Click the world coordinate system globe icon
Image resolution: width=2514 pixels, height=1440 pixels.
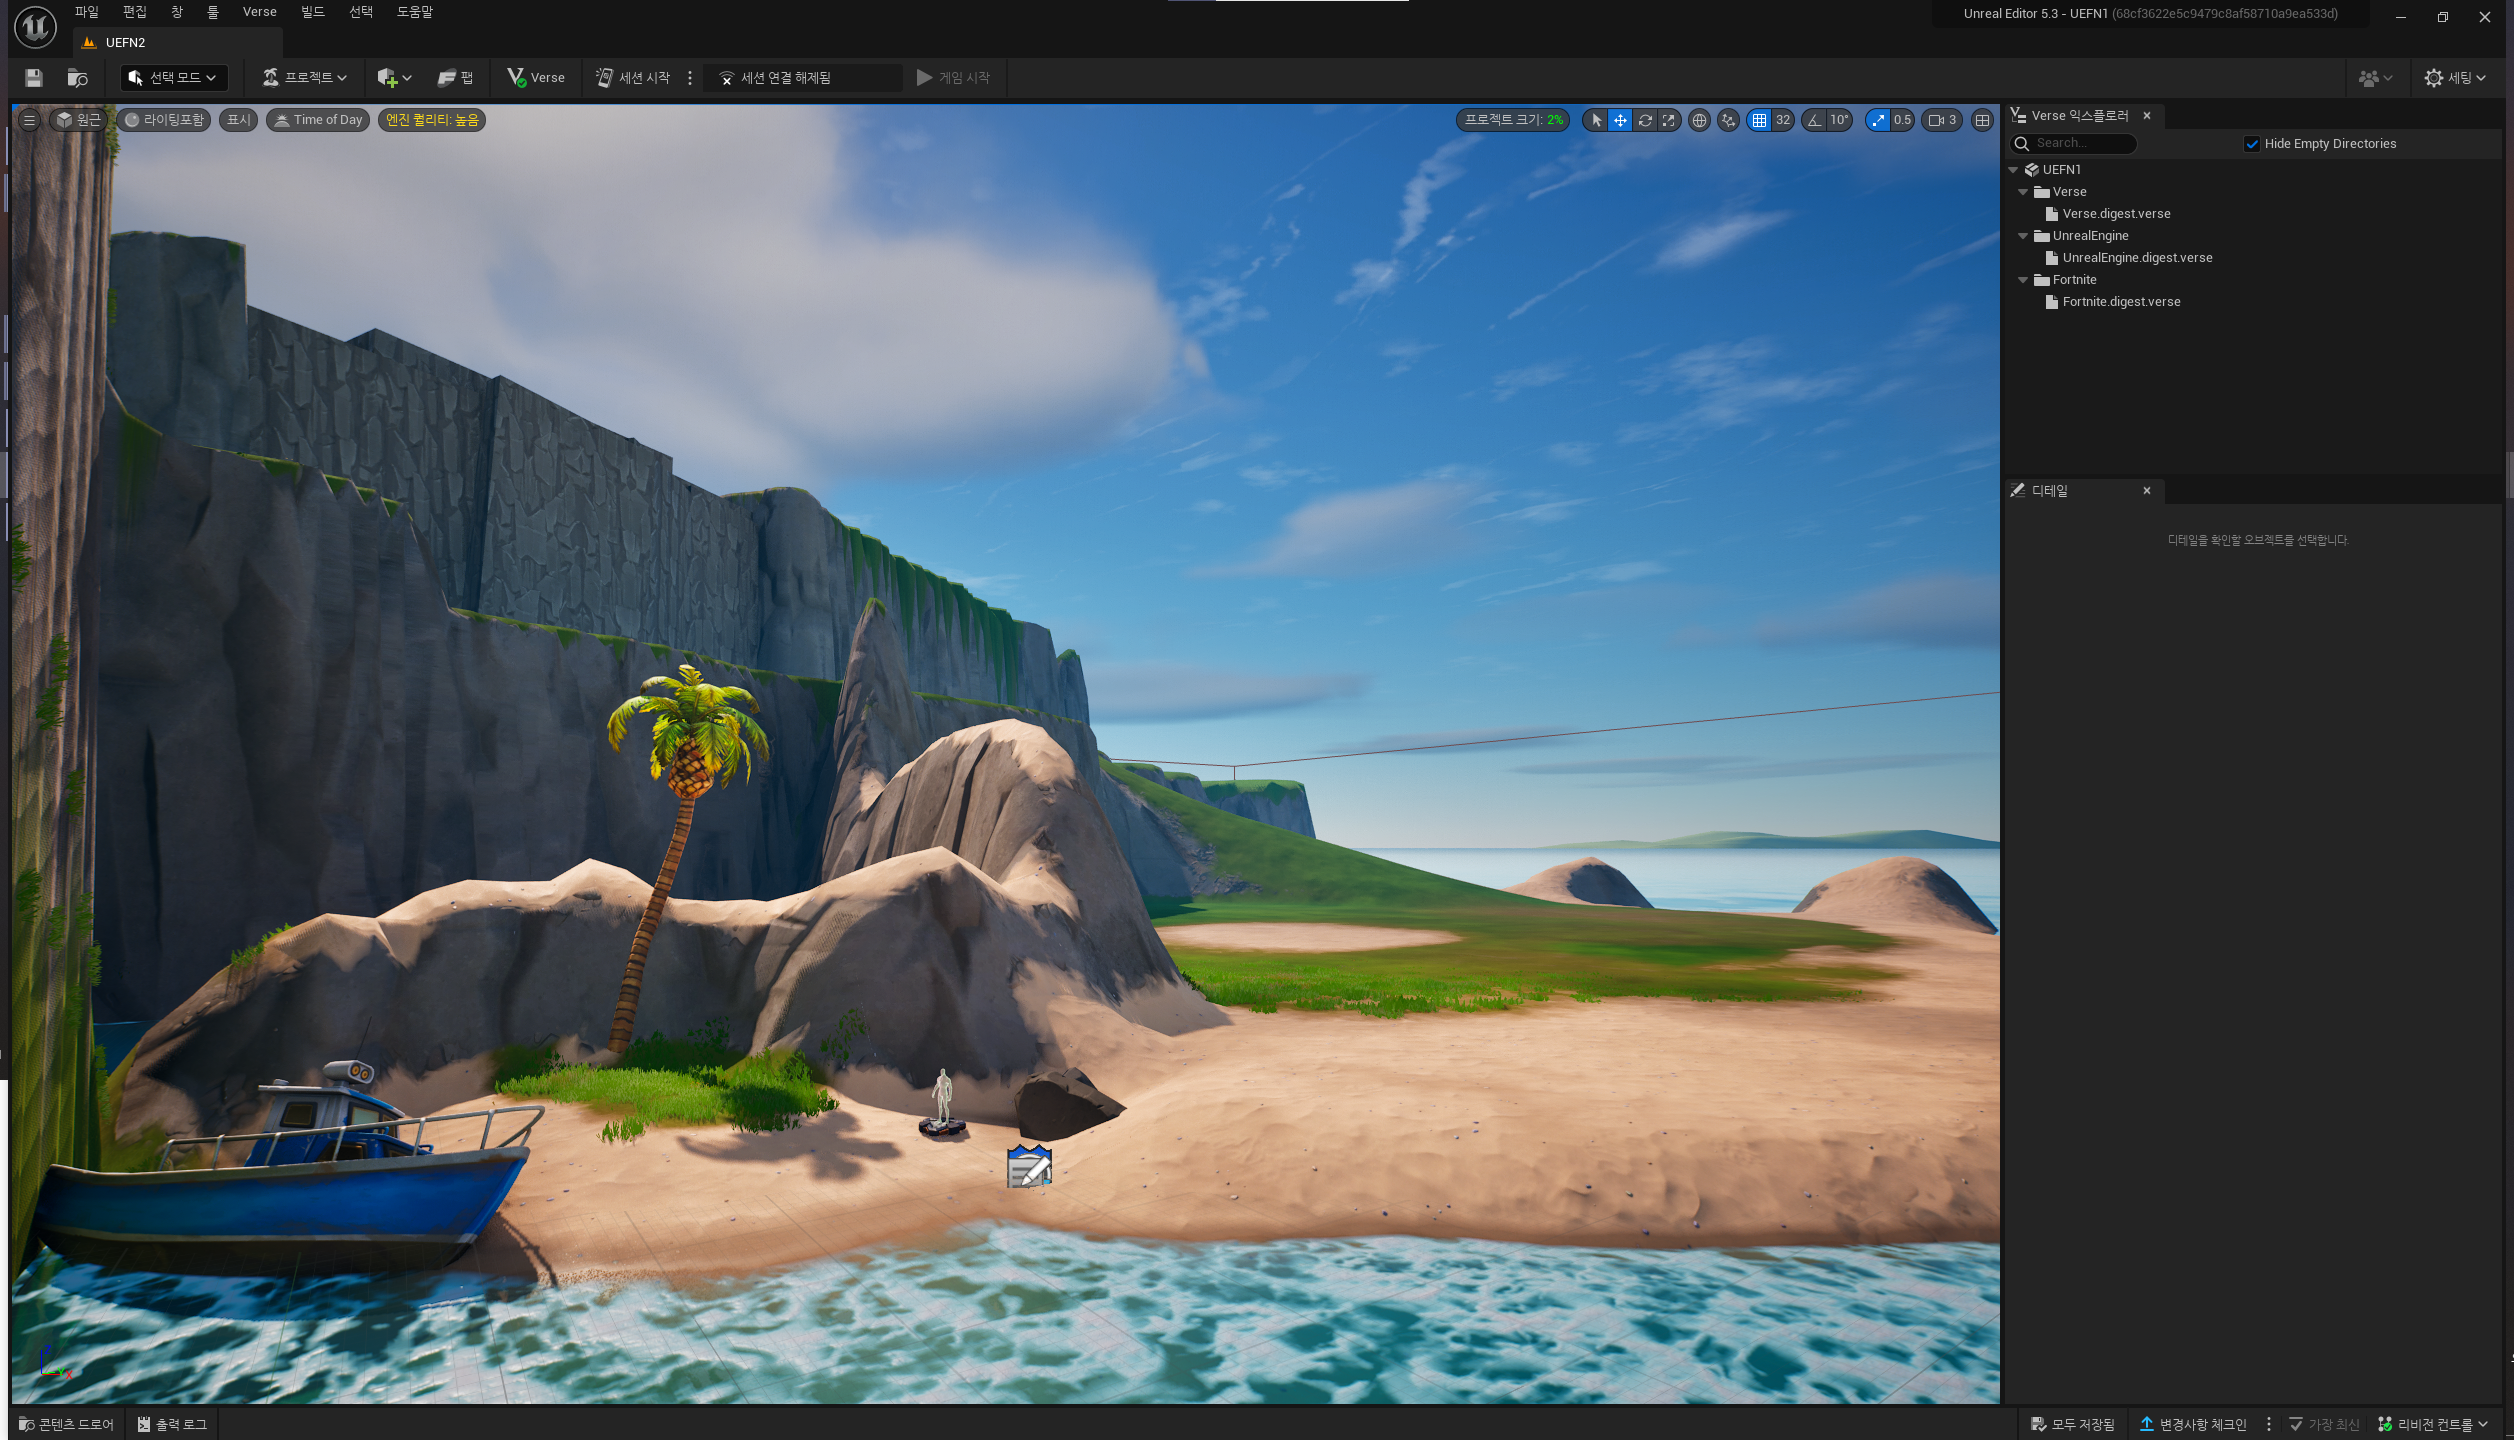click(x=1699, y=120)
